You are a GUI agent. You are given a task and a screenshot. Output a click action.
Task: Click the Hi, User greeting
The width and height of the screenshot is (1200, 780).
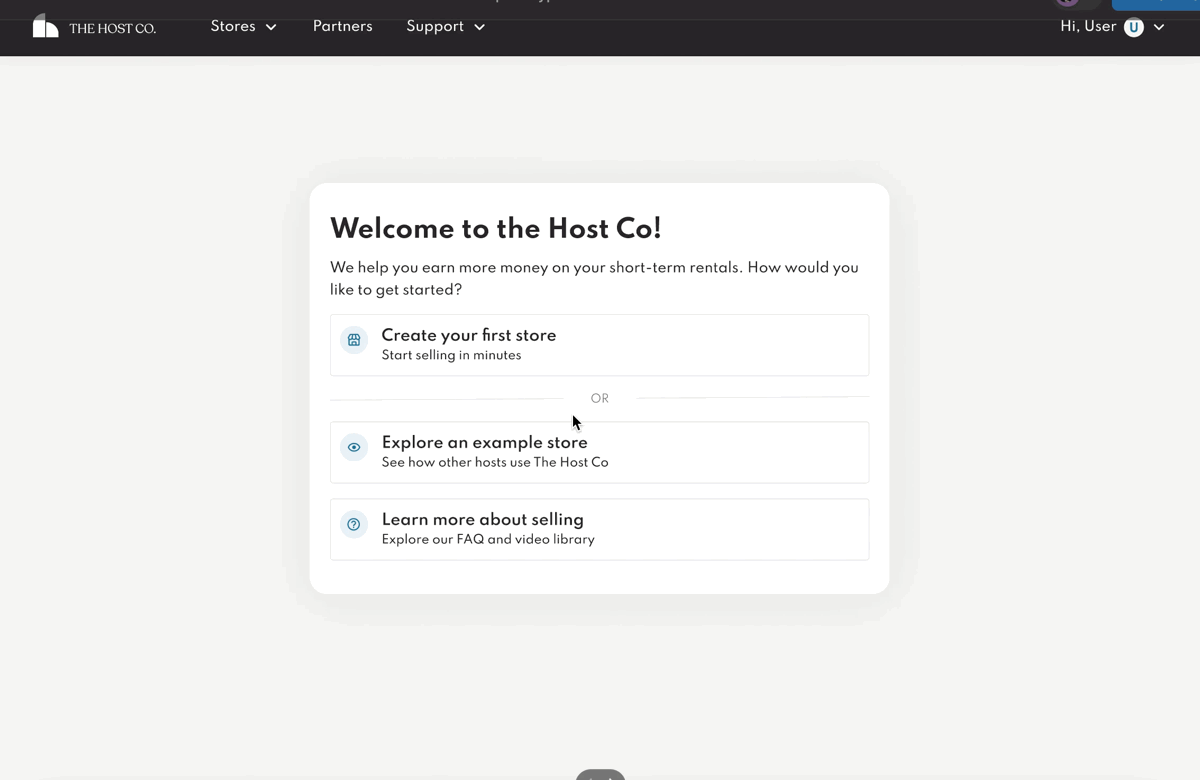pyautogui.click(x=1088, y=27)
